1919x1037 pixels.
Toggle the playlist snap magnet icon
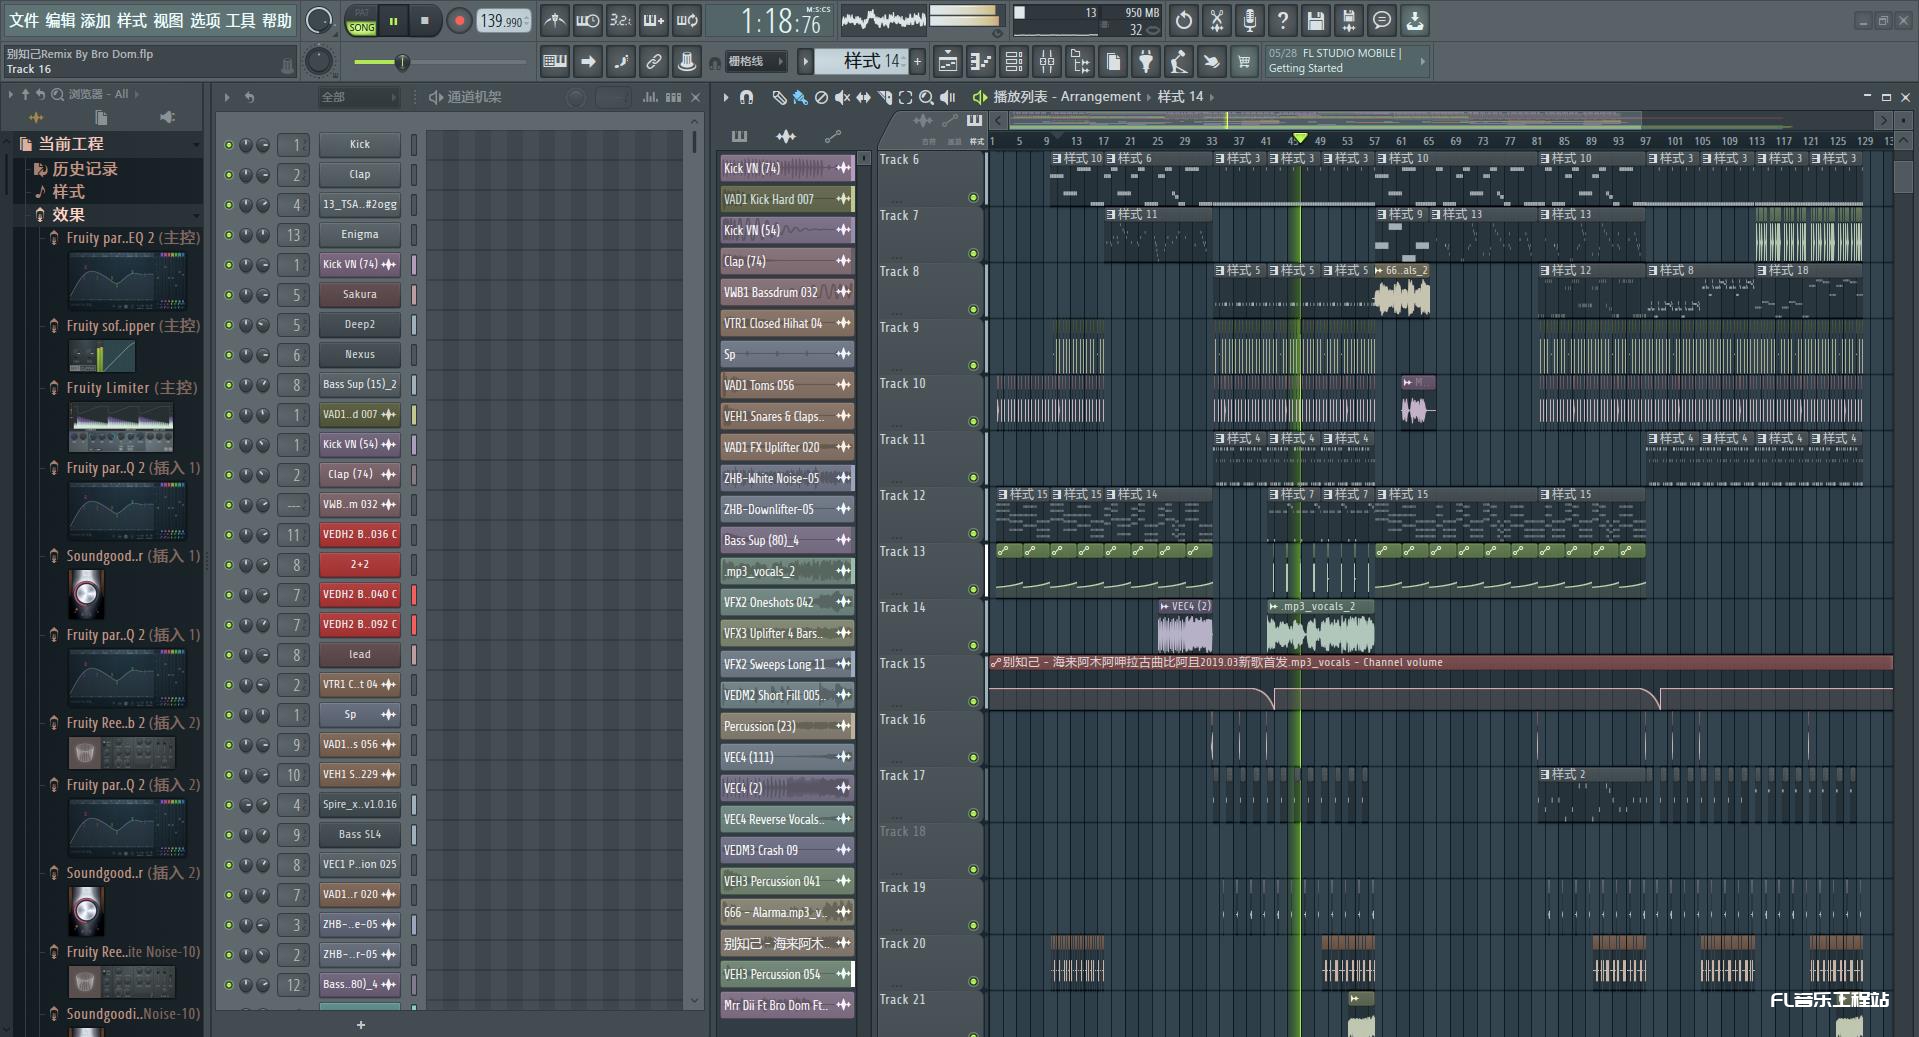click(746, 97)
